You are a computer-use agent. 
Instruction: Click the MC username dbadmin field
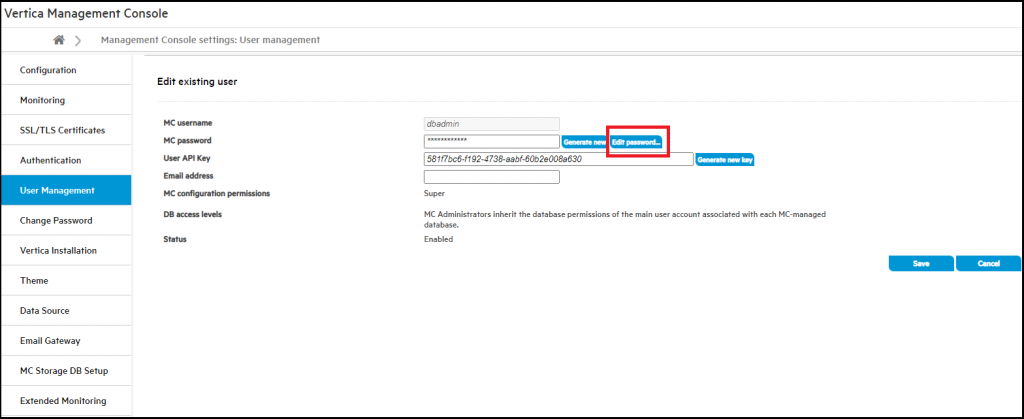pos(492,123)
